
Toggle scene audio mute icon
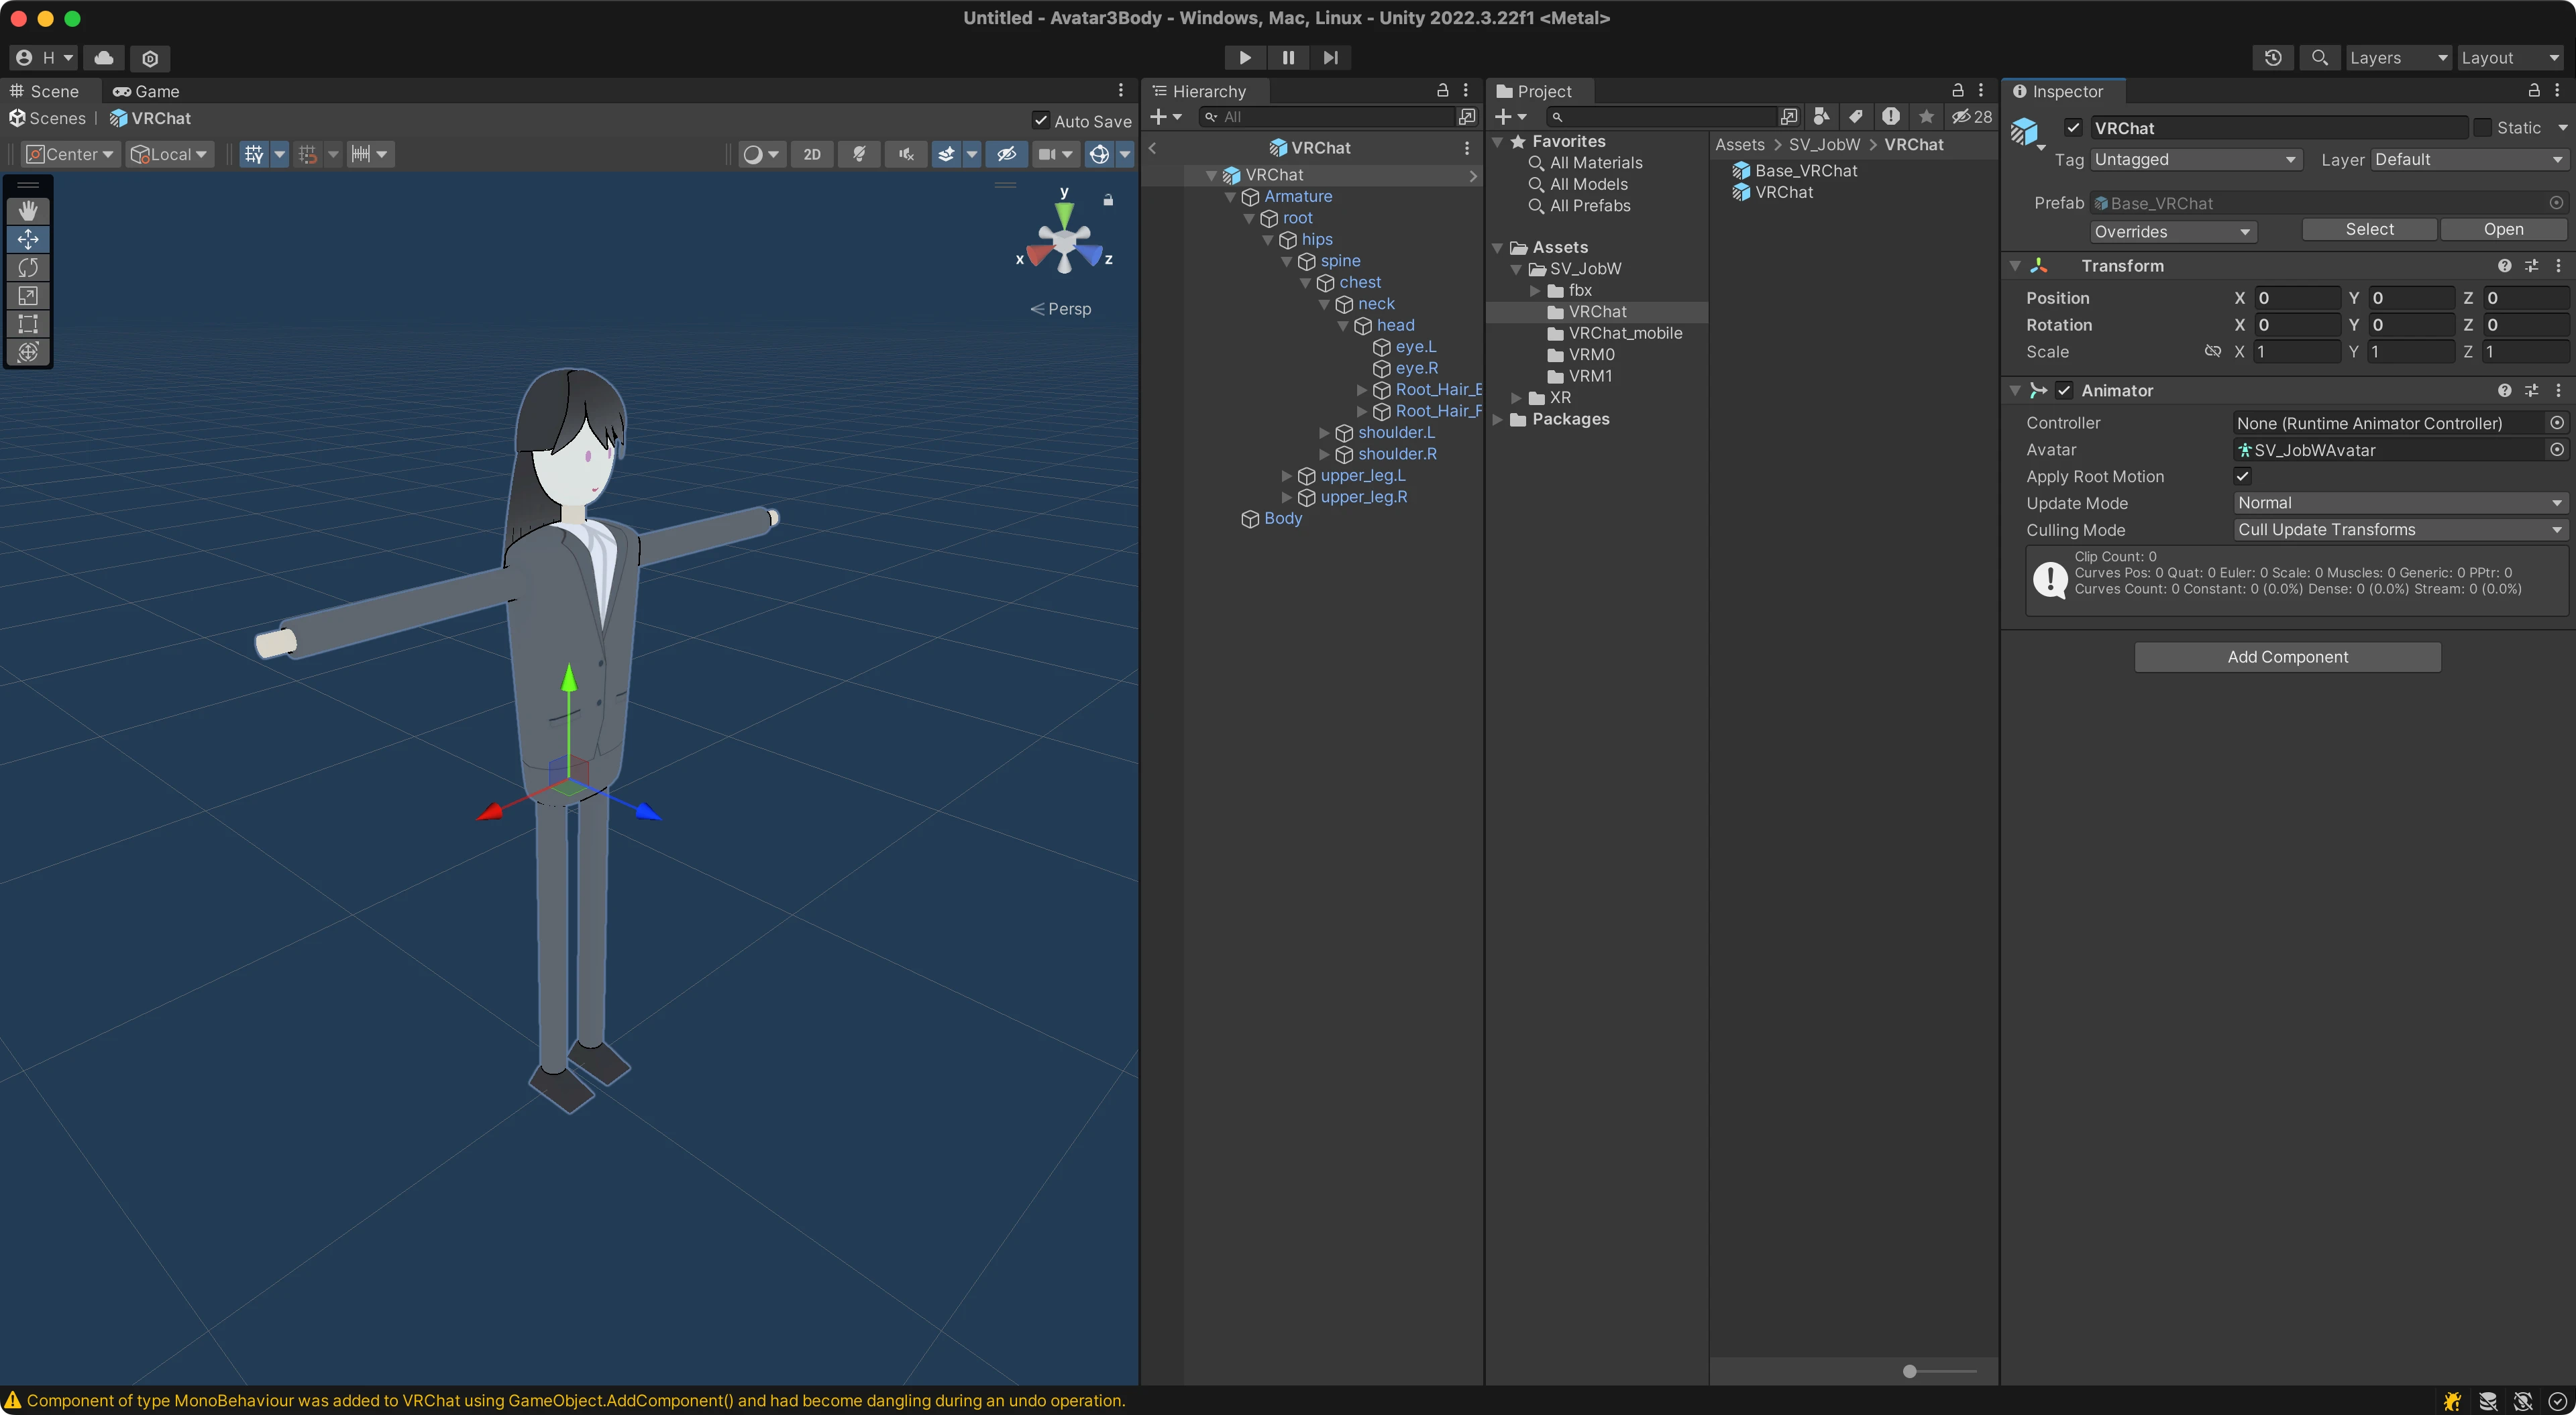point(906,154)
